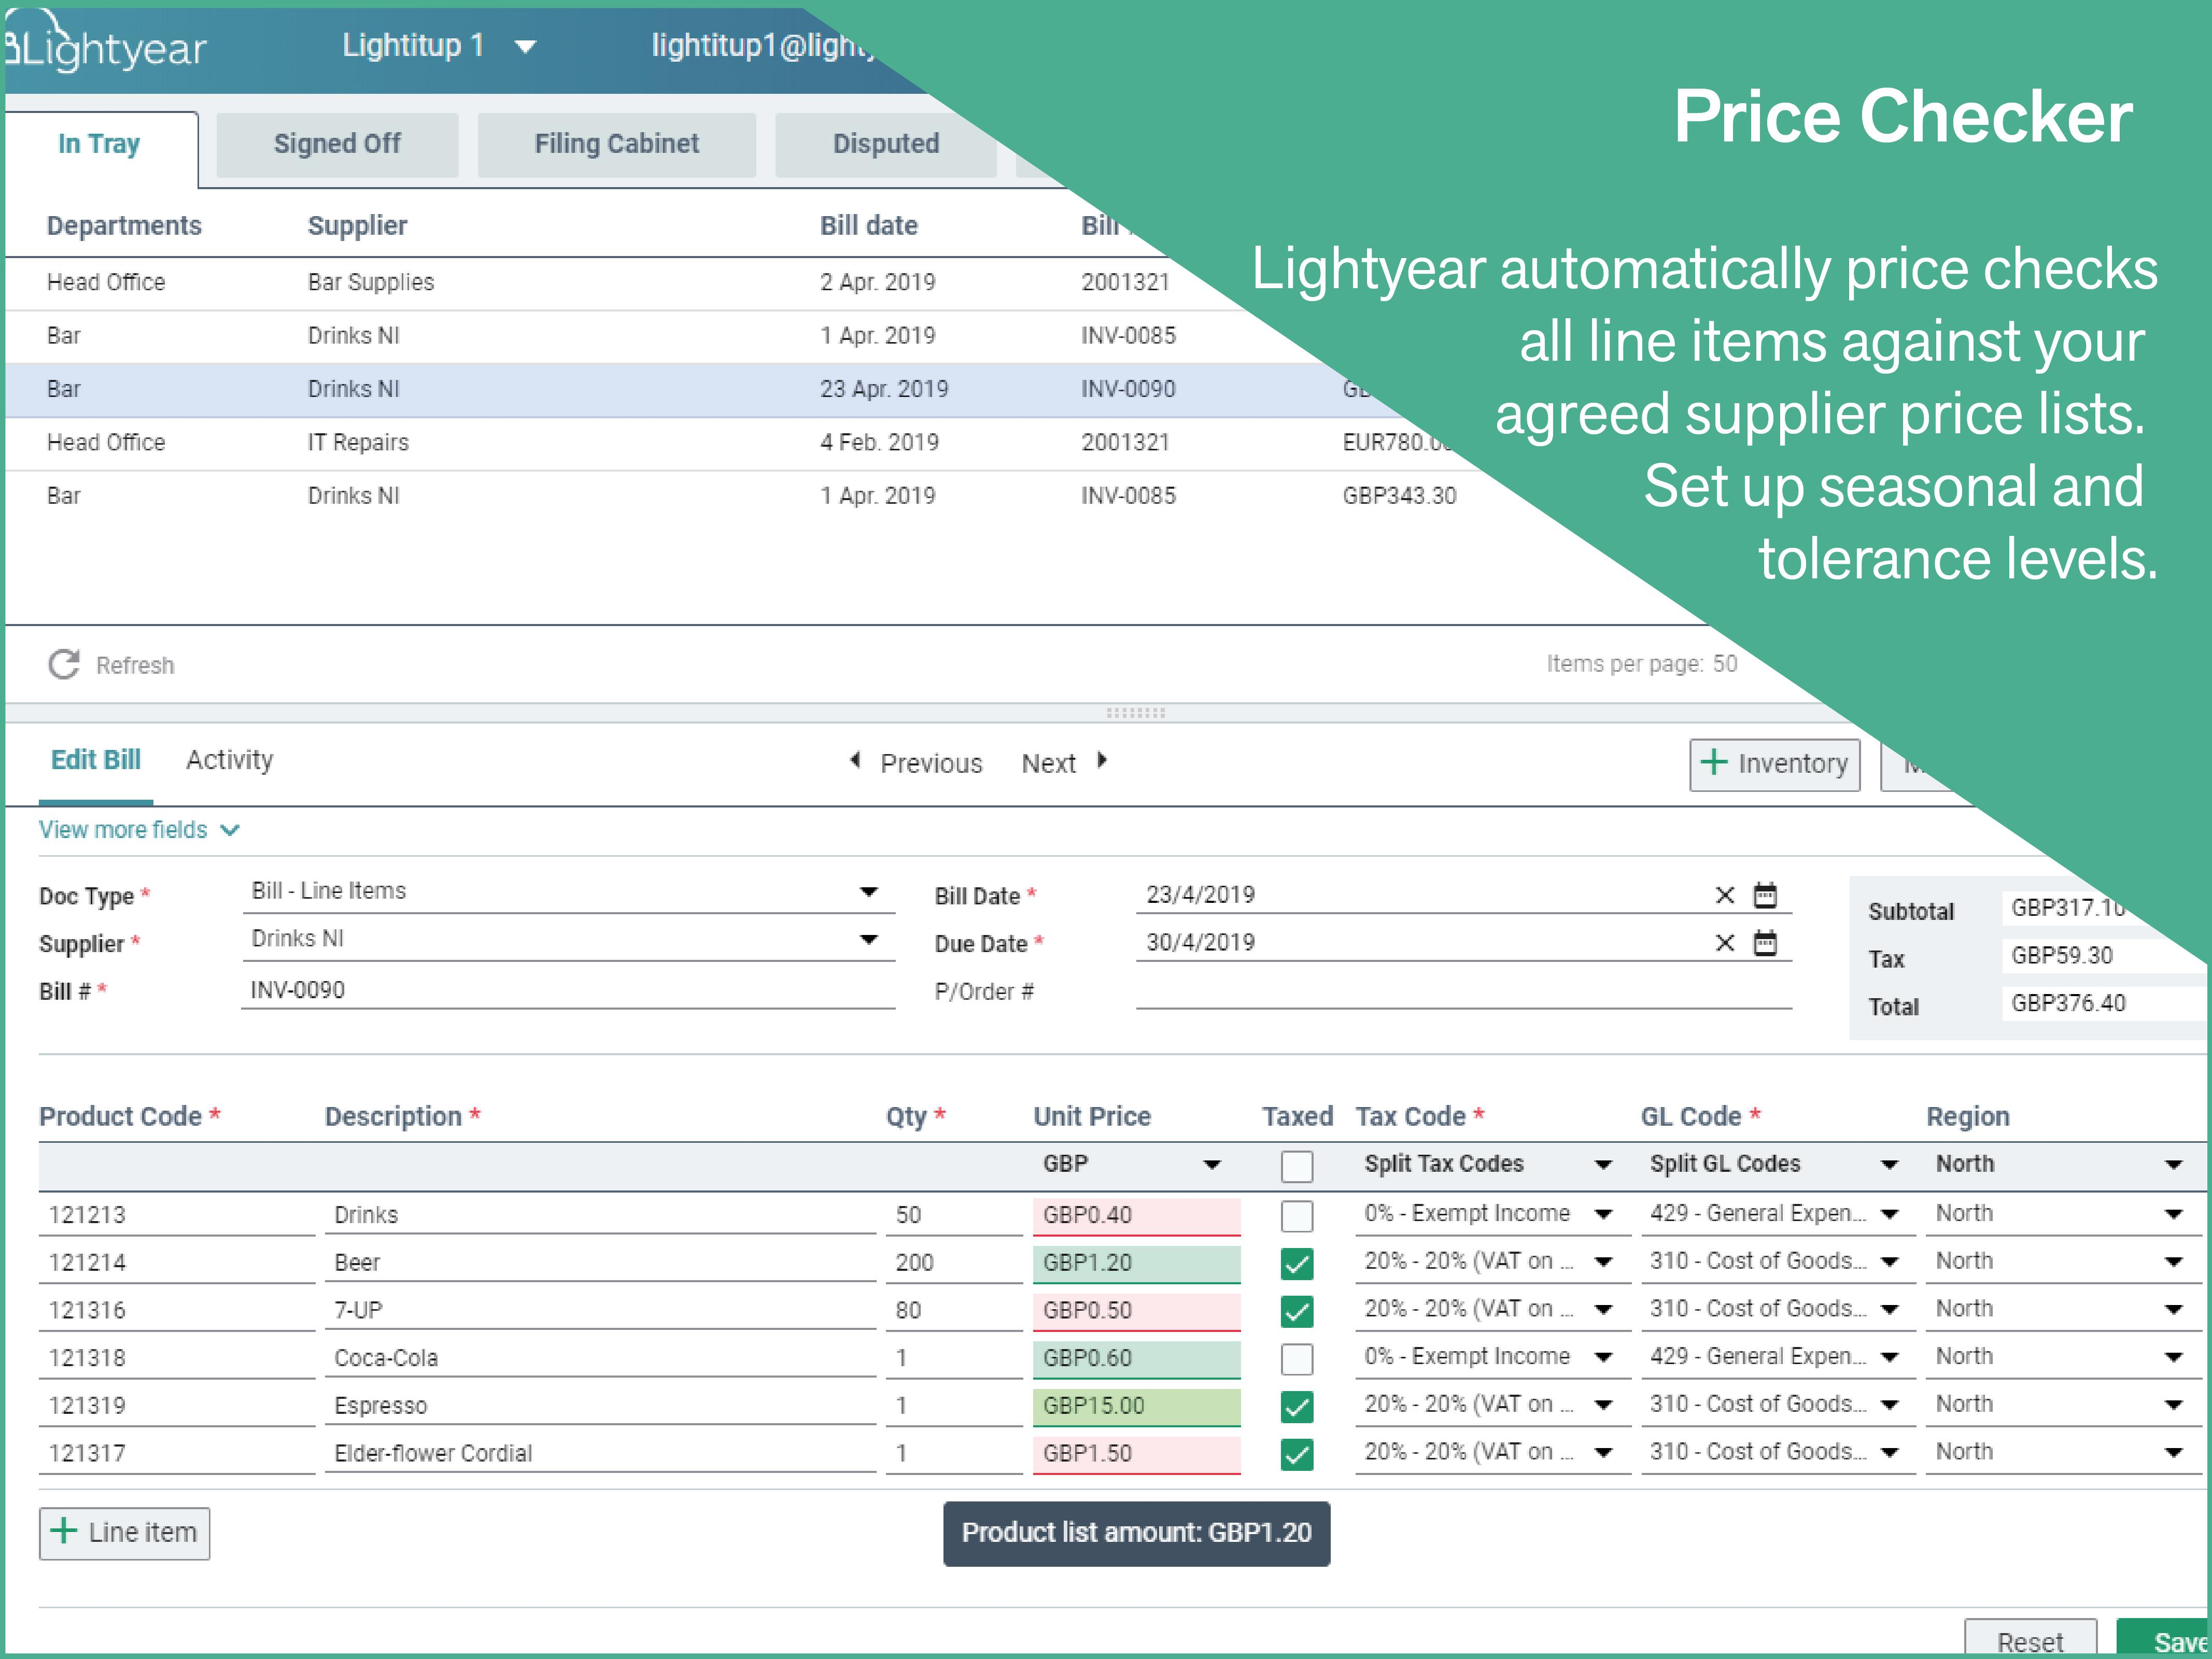Clear the Bill Date with X icon

tap(1724, 895)
